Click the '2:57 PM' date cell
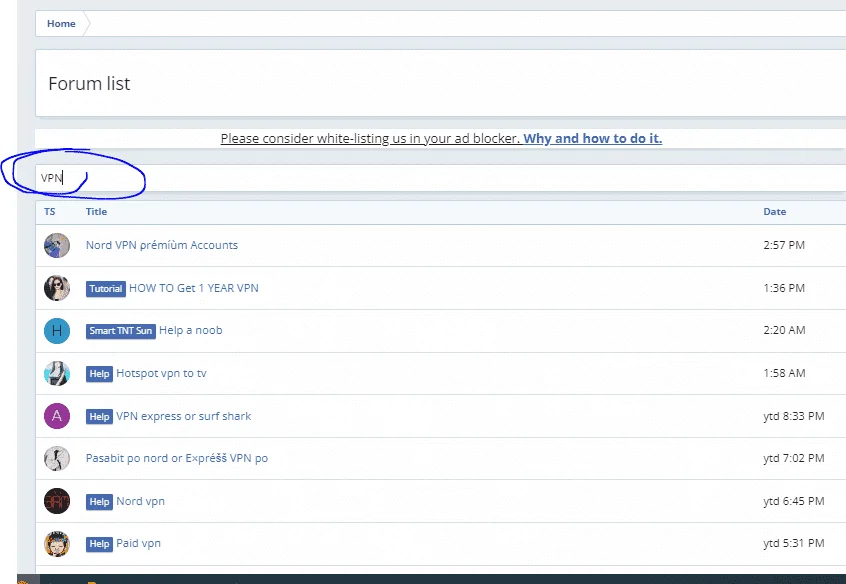This screenshot has height=584, width=846. coord(784,245)
